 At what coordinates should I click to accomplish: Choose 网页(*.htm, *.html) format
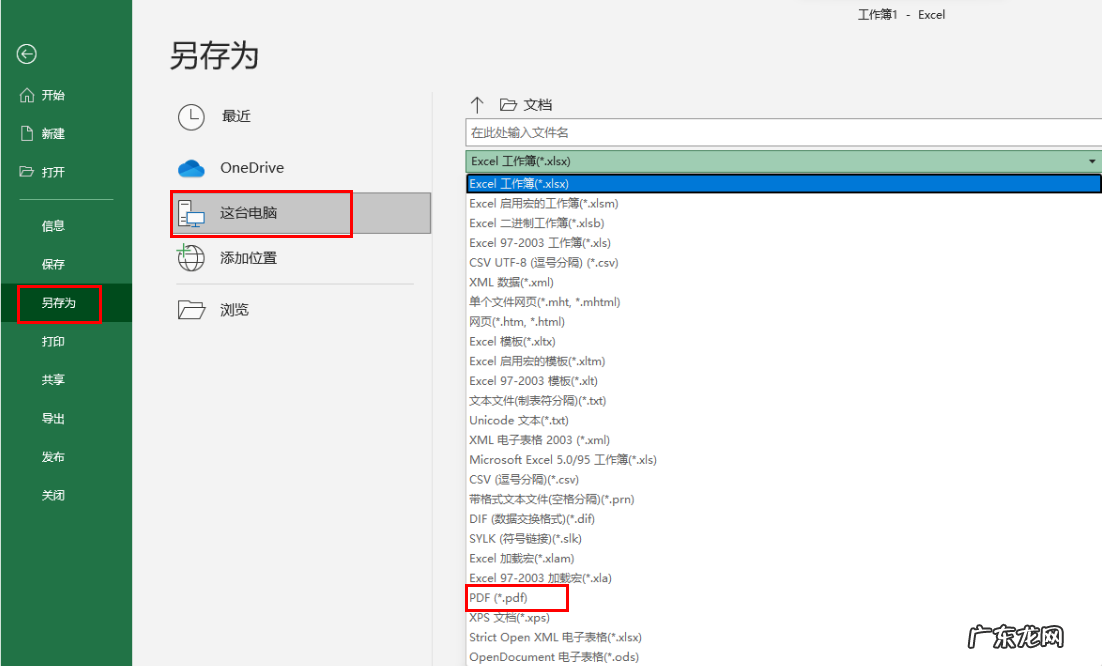(x=517, y=322)
